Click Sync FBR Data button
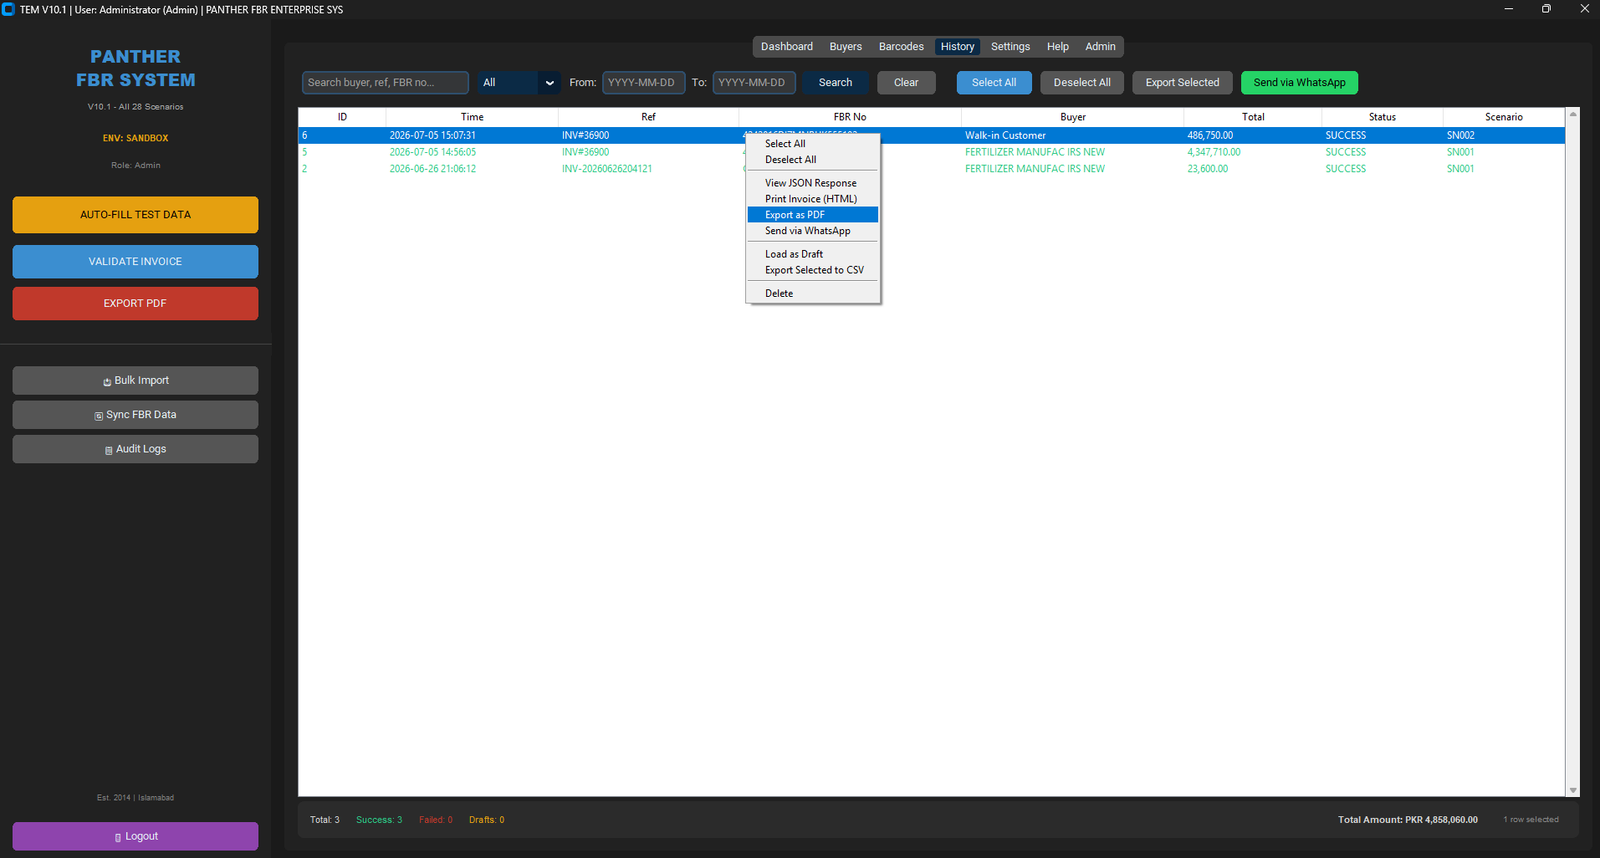This screenshot has height=858, width=1600. pyautogui.click(x=135, y=415)
